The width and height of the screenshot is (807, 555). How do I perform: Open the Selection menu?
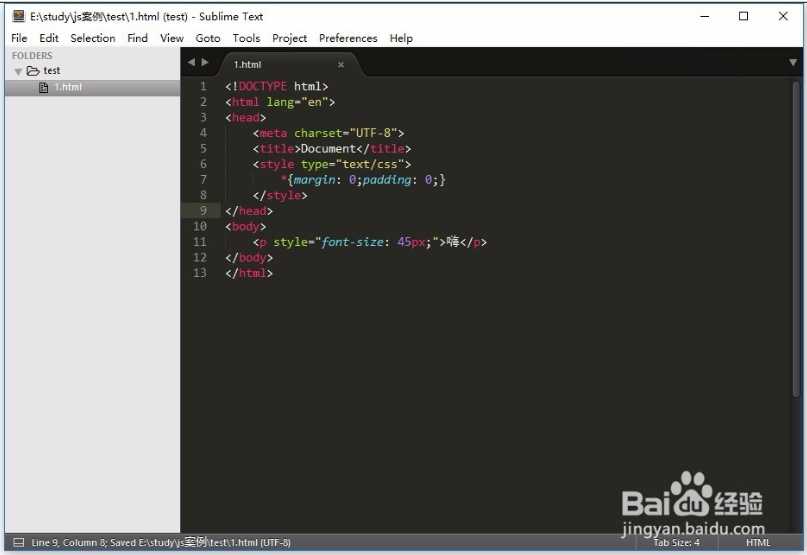pyautogui.click(x=93, y=38)
